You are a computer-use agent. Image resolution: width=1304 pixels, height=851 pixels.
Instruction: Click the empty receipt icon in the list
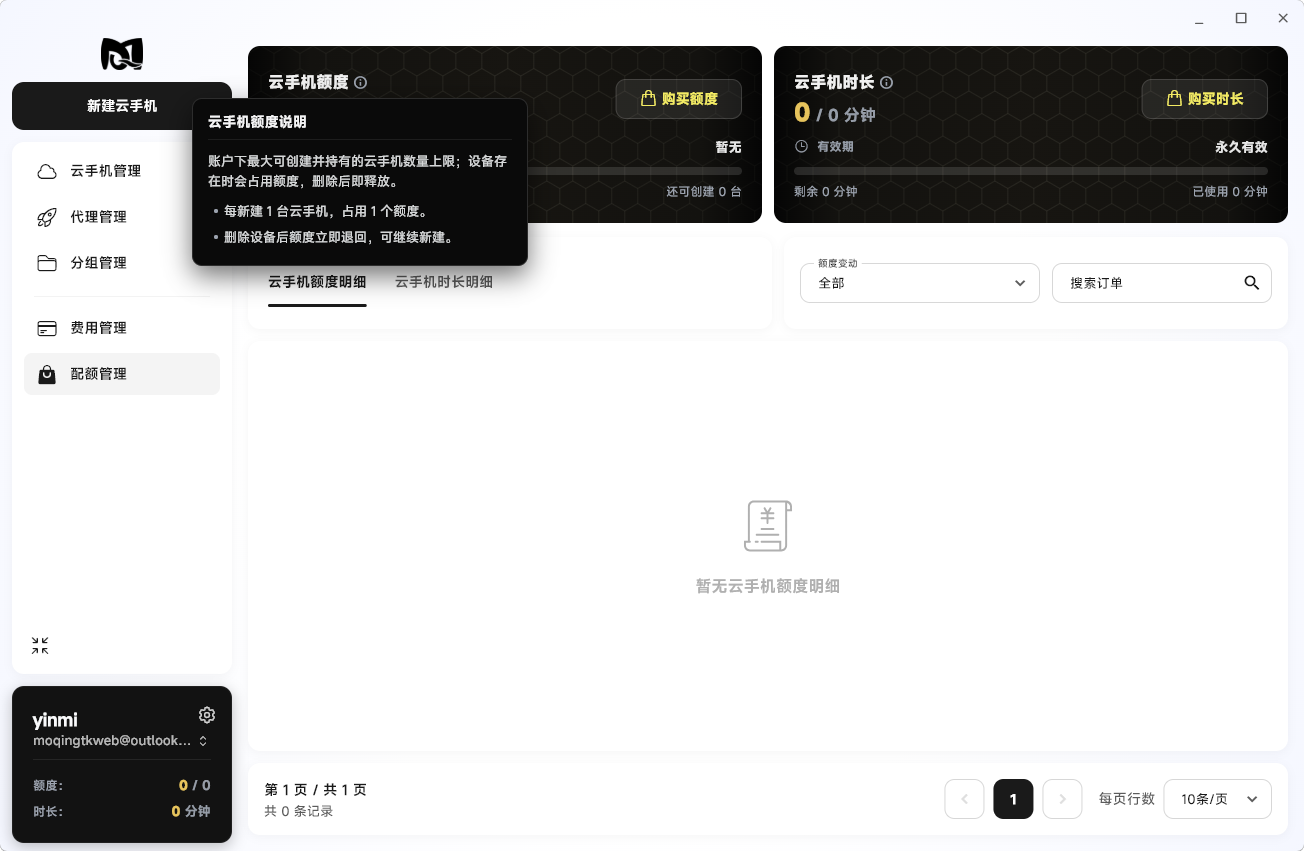click(768, 526)
